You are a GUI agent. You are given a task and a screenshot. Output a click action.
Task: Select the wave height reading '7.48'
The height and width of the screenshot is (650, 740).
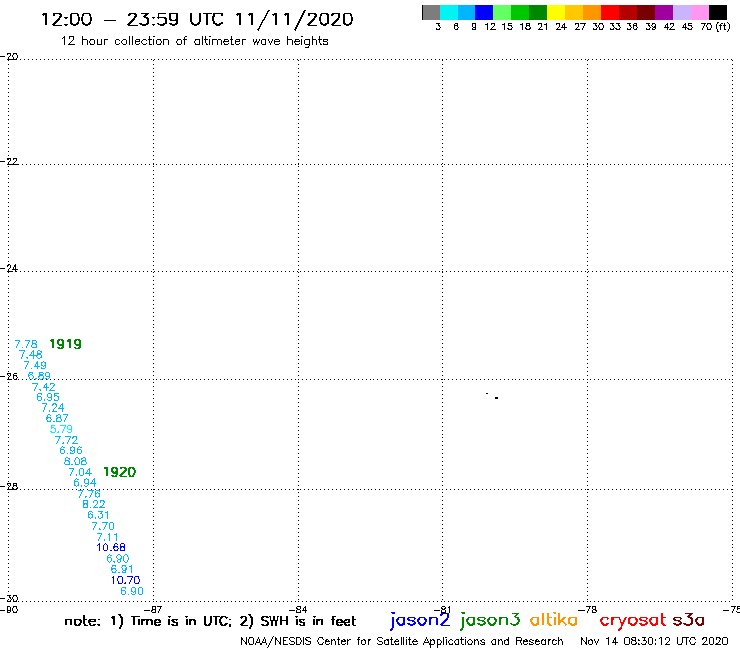(x=31, y=355)
